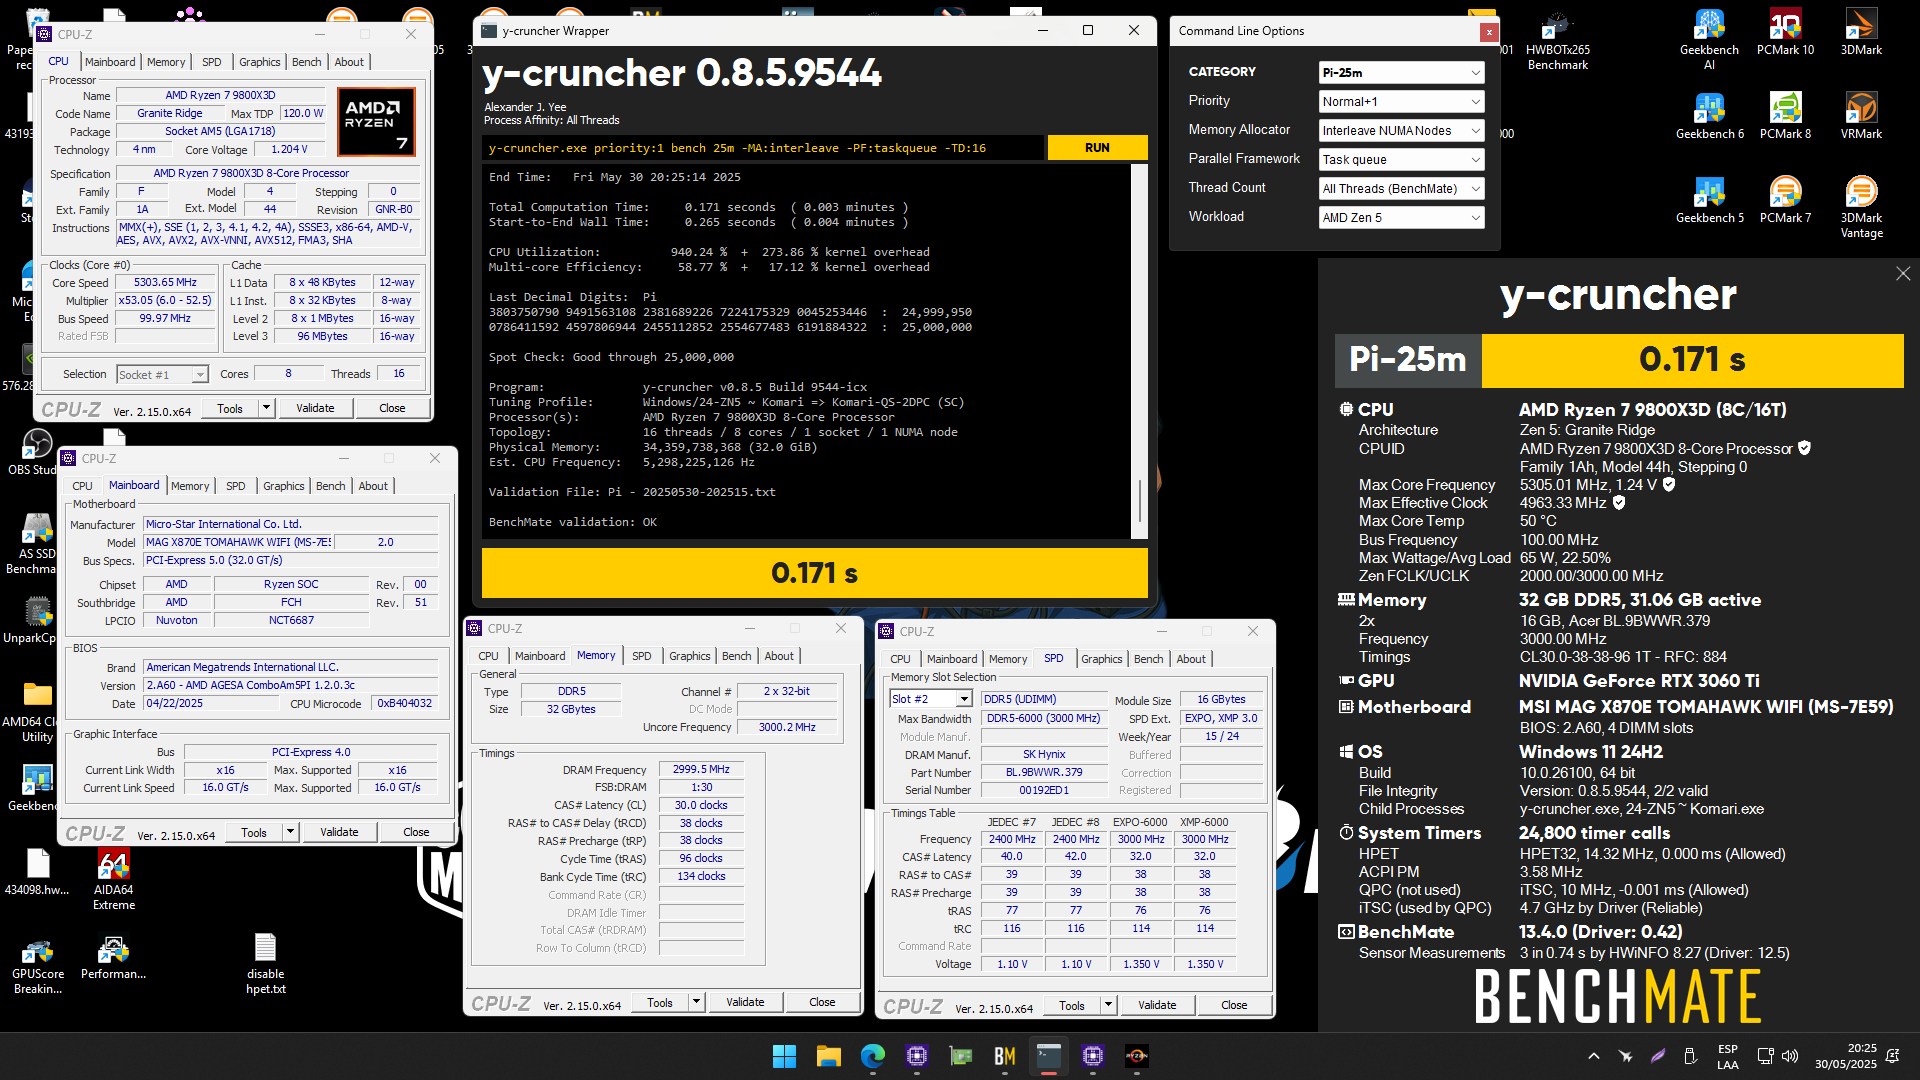
Task: Click Ryzen Master taskbar icon
Action: pyautogui.click(x=1137, y=1056)
